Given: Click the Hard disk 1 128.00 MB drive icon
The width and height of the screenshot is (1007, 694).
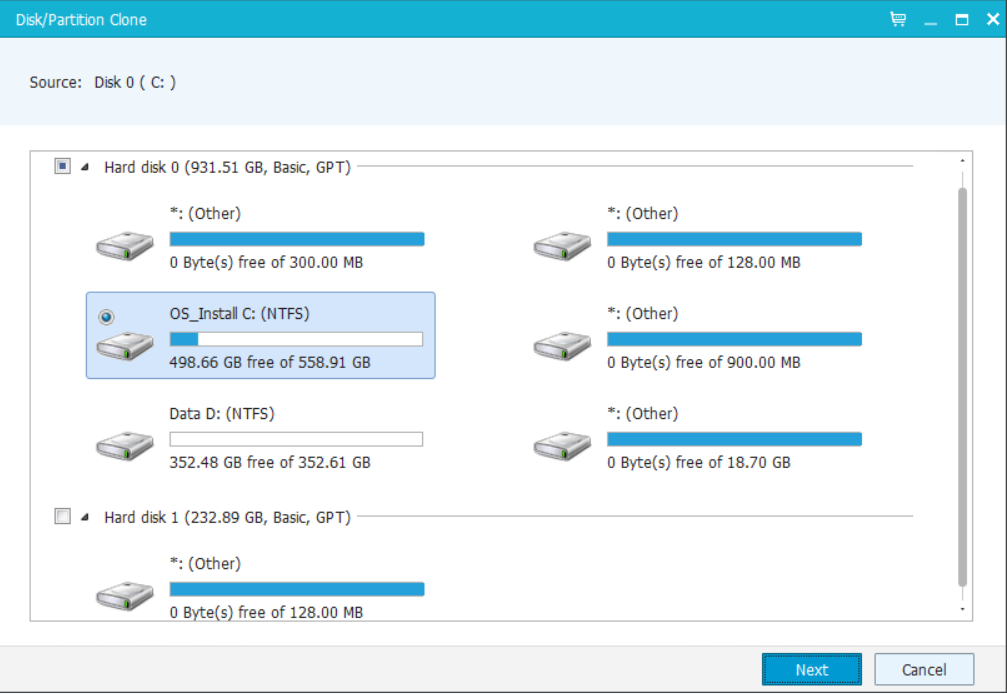Looking at the screenshot, I should click(x=125, y=596).
